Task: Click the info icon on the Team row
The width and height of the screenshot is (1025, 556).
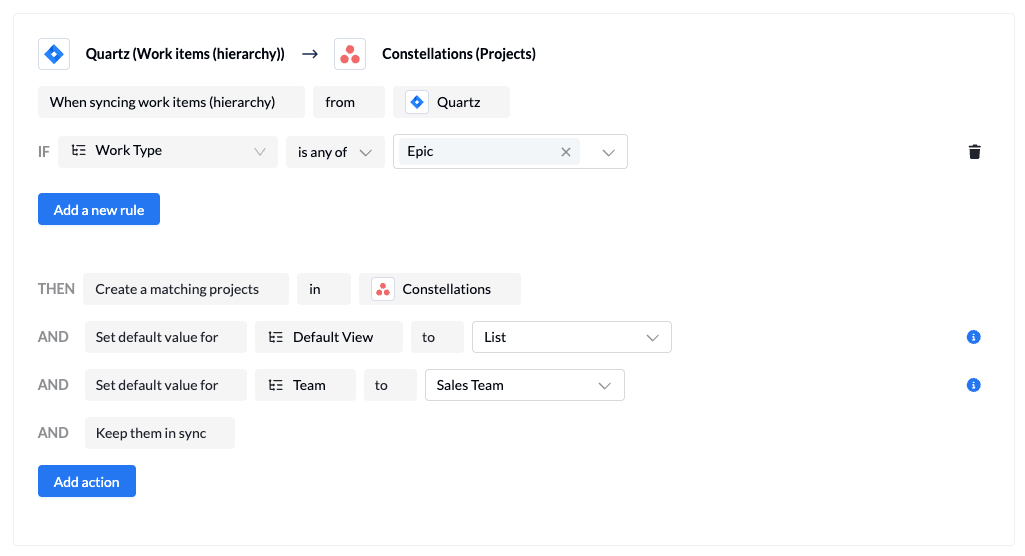Action: pos(974,385)
